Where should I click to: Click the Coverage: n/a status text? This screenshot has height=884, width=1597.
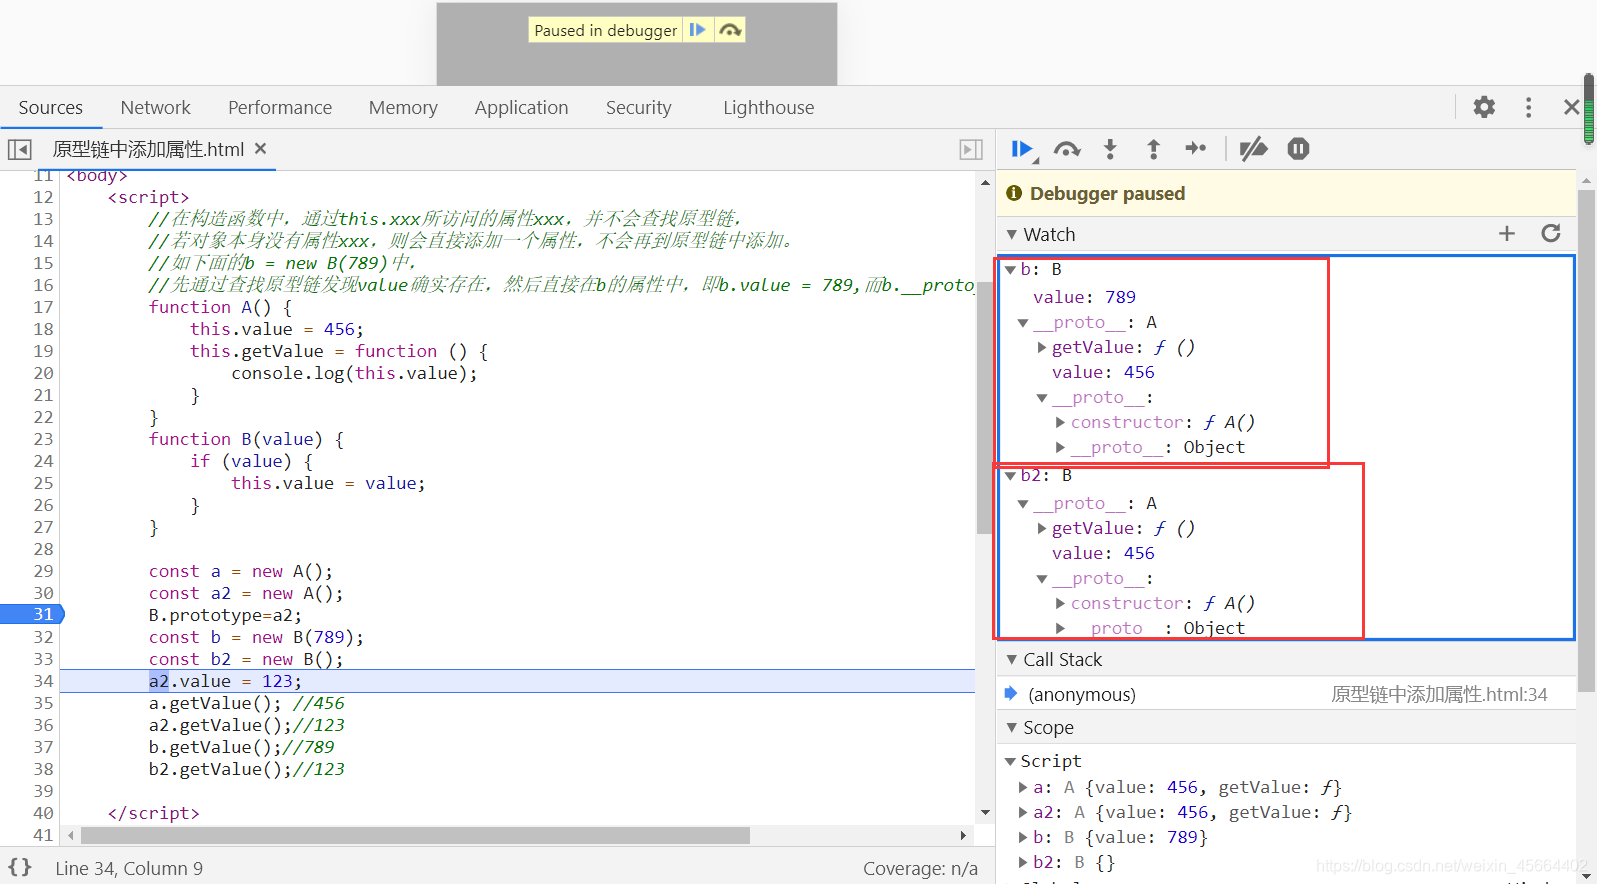pos(920,868)
